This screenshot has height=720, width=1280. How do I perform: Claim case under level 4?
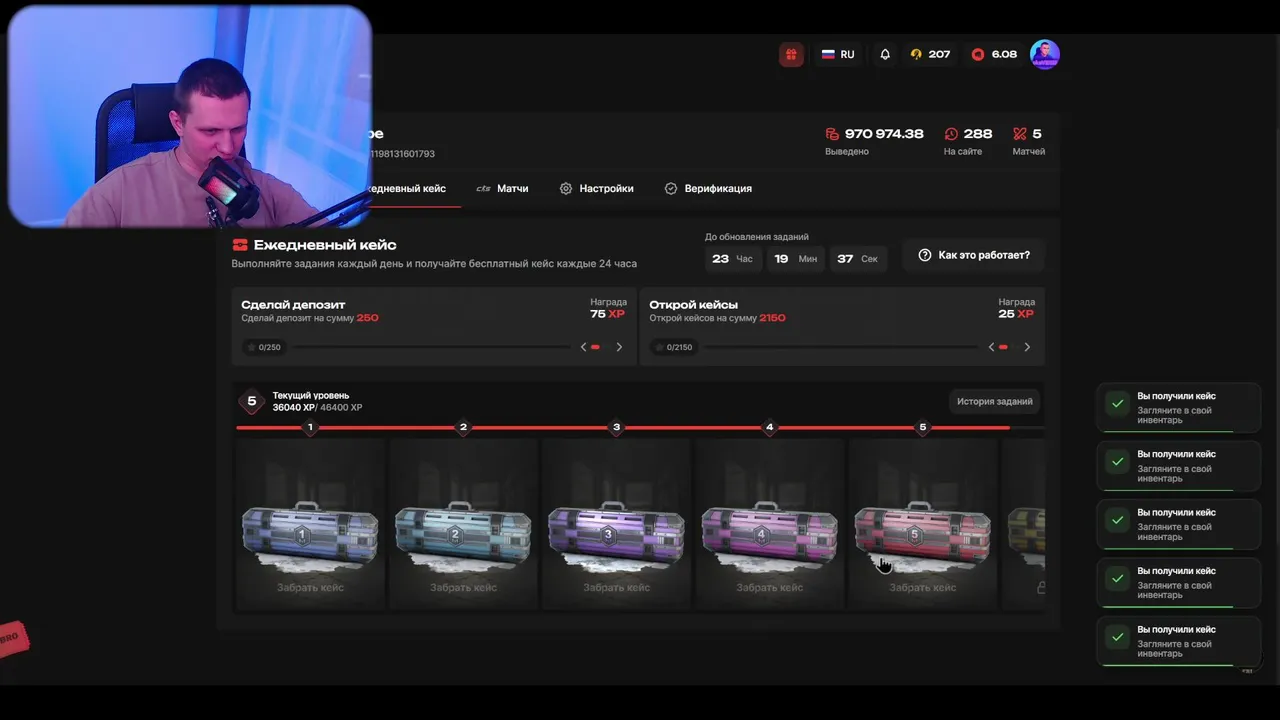(x=769, y=587)
